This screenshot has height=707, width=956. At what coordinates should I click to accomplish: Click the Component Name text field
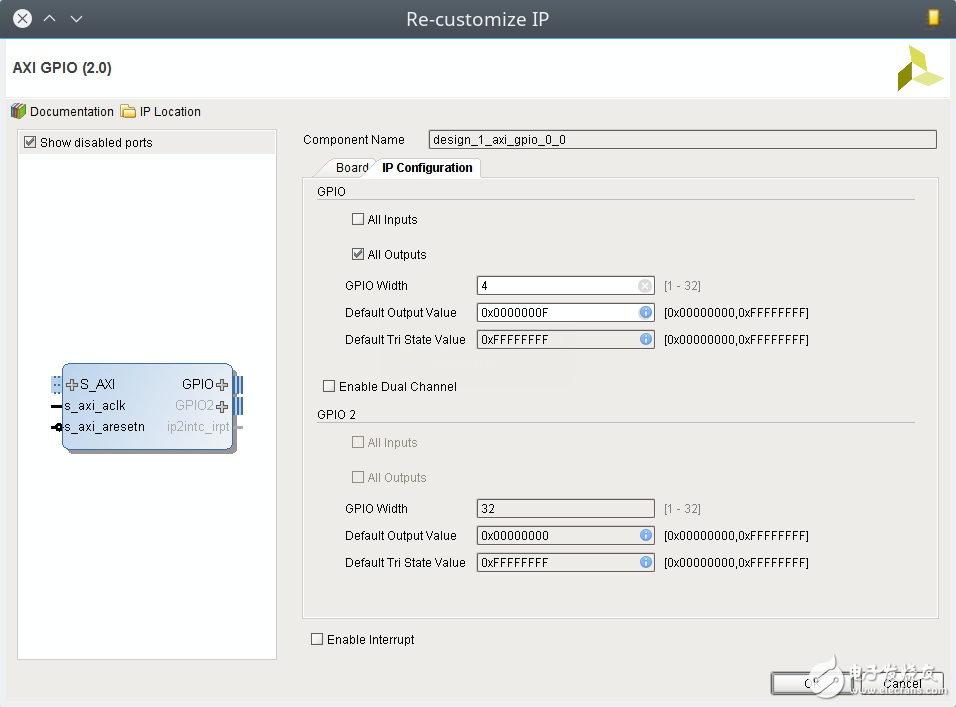pos(682,140)
